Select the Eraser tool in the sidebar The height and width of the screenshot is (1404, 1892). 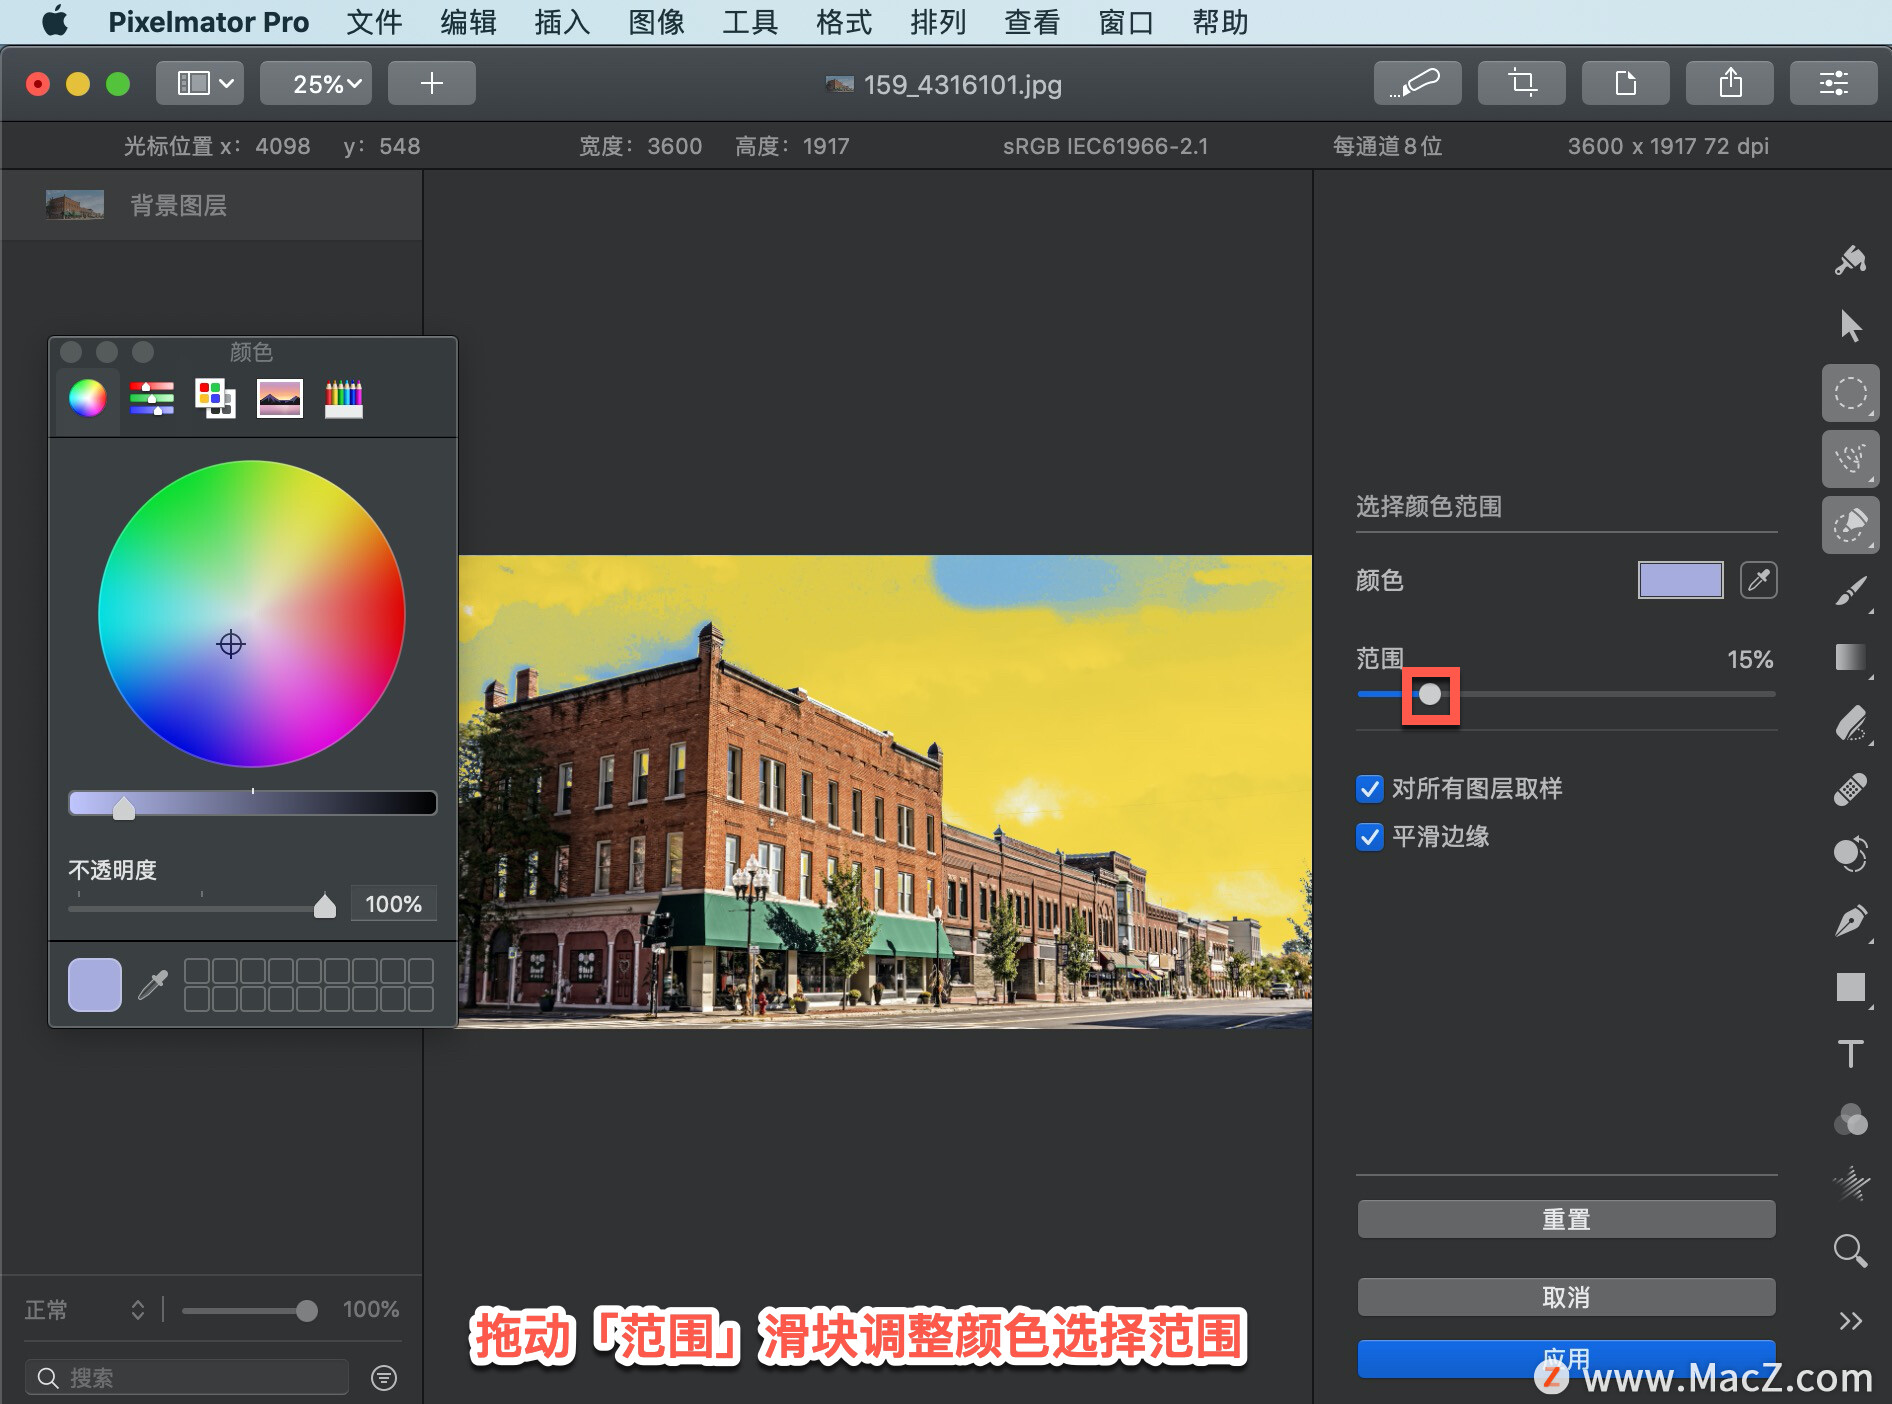click(x=1851, y=723)
